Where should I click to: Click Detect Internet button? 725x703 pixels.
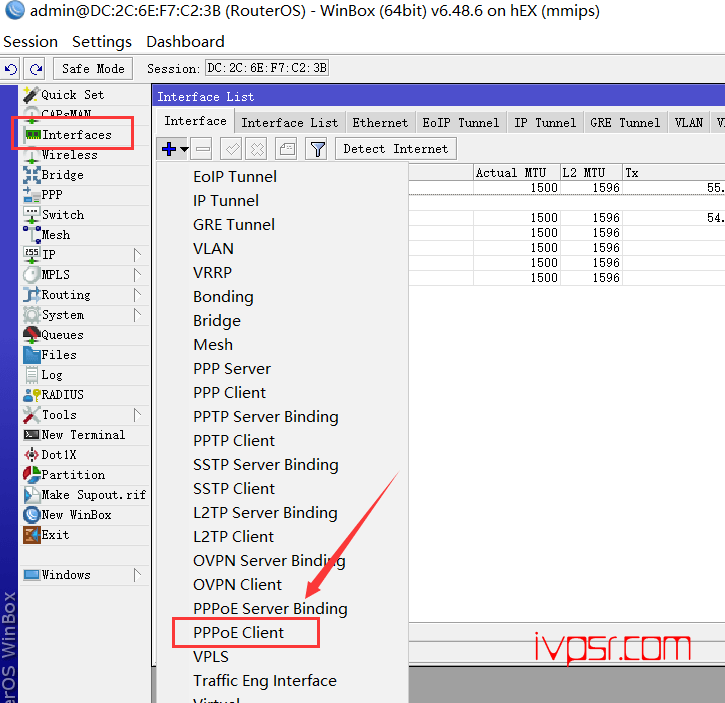pyautogui.click(x=396, y=149)
